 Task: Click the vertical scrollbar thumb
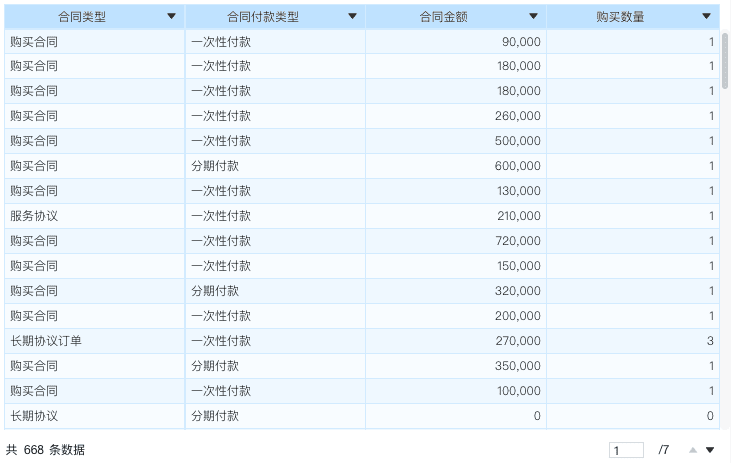[725, 61]
